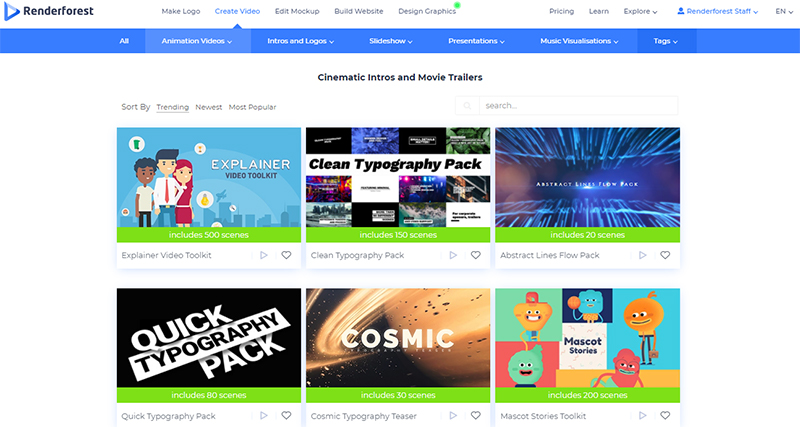This screenshot has width=800, height=427.
Task: Play preview of Explainer Video Toolkit
Action: click(x=264, y=255)
